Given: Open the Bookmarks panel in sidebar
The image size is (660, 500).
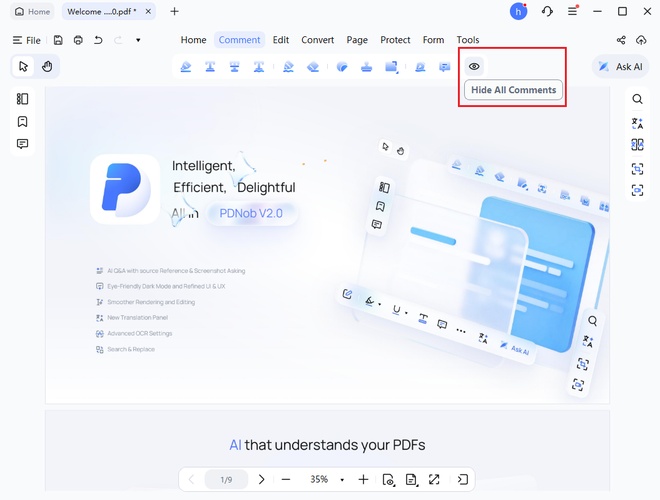Looking at the screenshot, I should (x=22, y=122).
